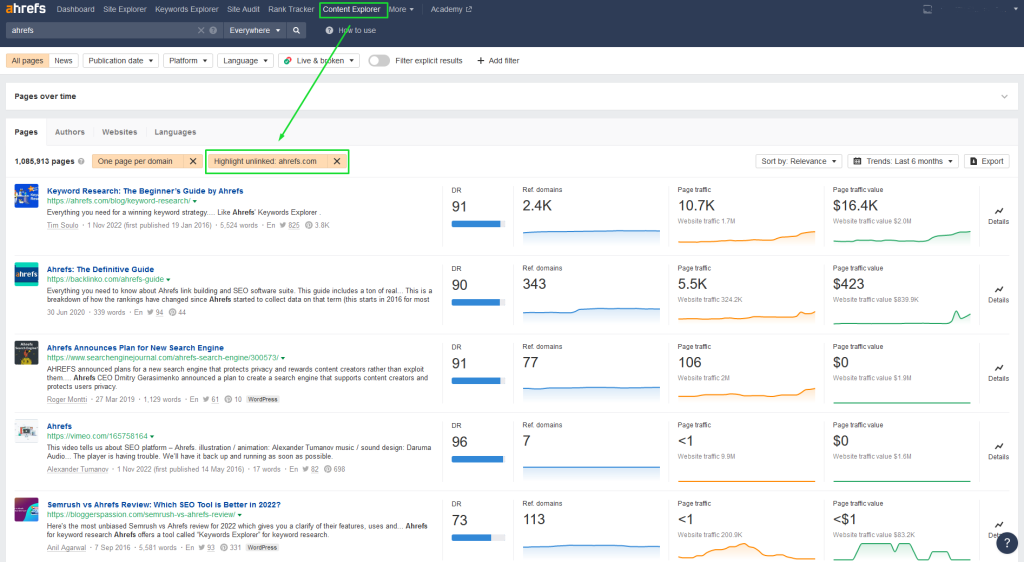The height and width of the screenshot is (562, 1024).
Task: Open Keyword Research: The Beginner's Guide link
Action: [x=145, y=191]
